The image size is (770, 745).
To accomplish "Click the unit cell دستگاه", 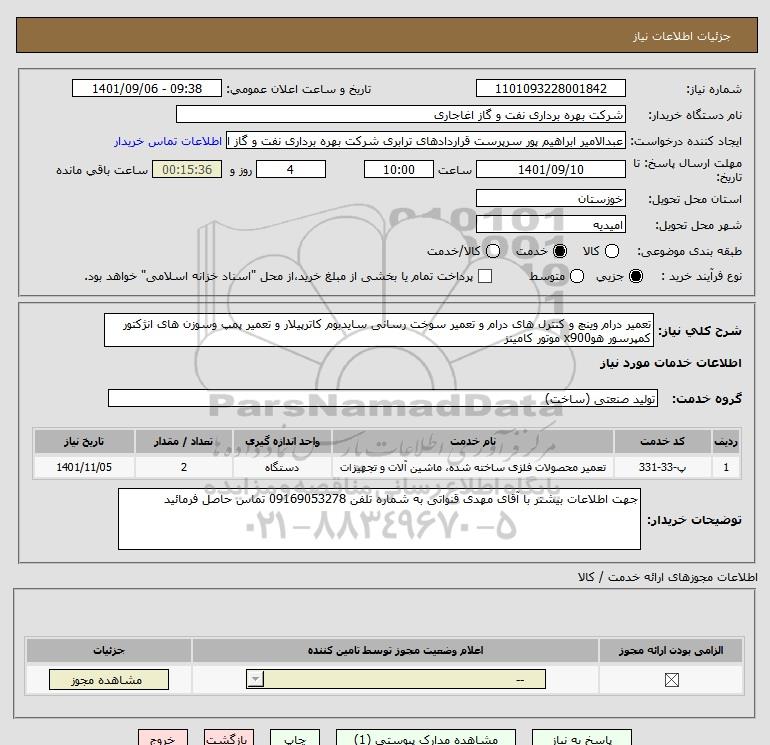I will (282, 467).
